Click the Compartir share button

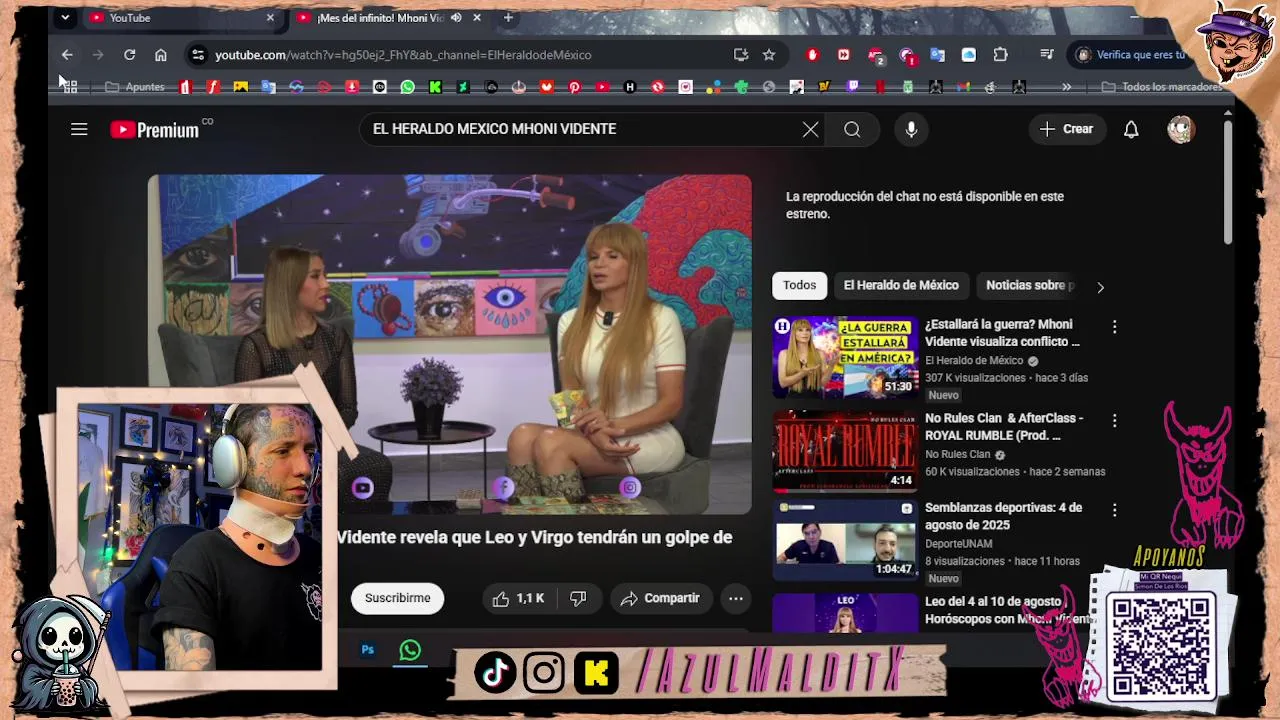(660, 598)
